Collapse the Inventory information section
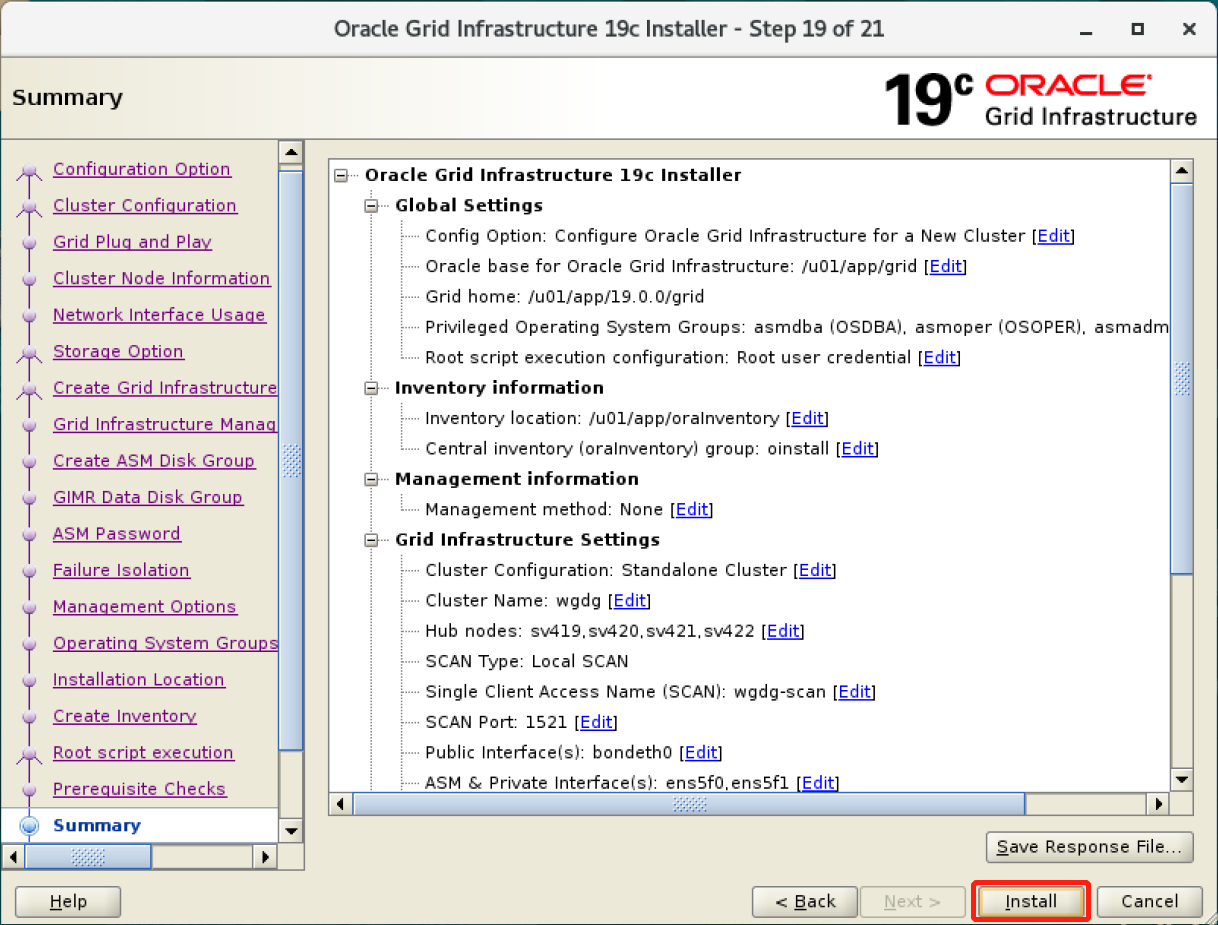 (x=371, y=388)
